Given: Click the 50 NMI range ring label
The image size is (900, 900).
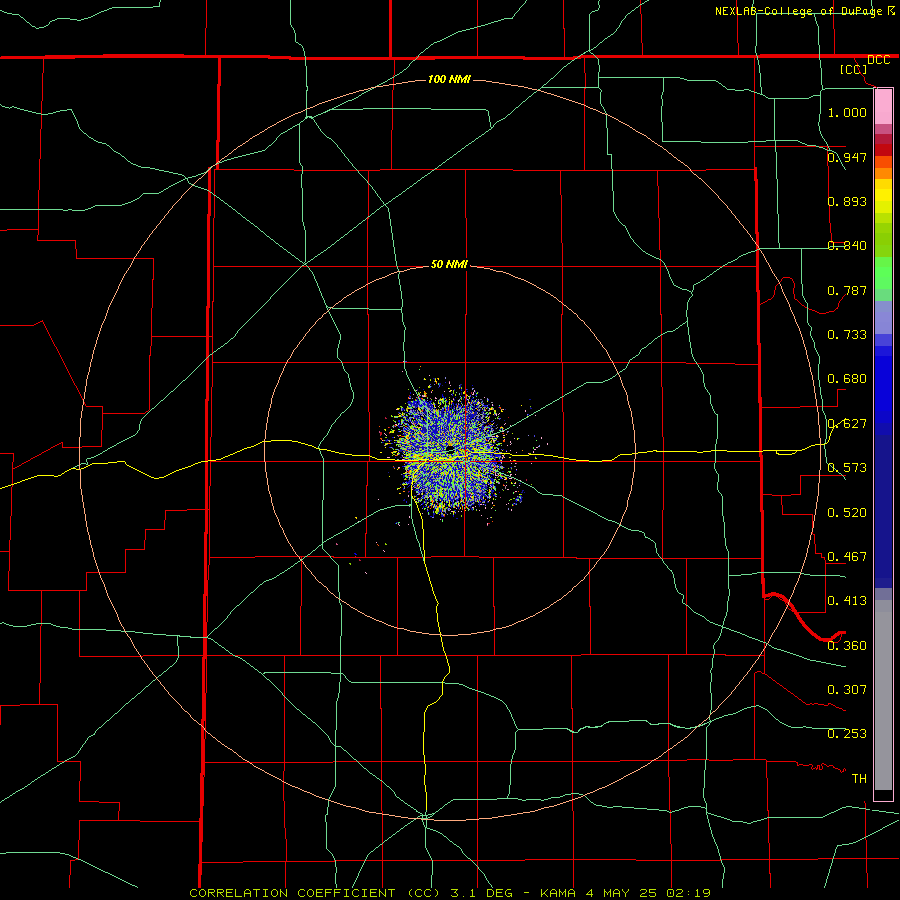Looking at the screenshot, I should (449, 264).
